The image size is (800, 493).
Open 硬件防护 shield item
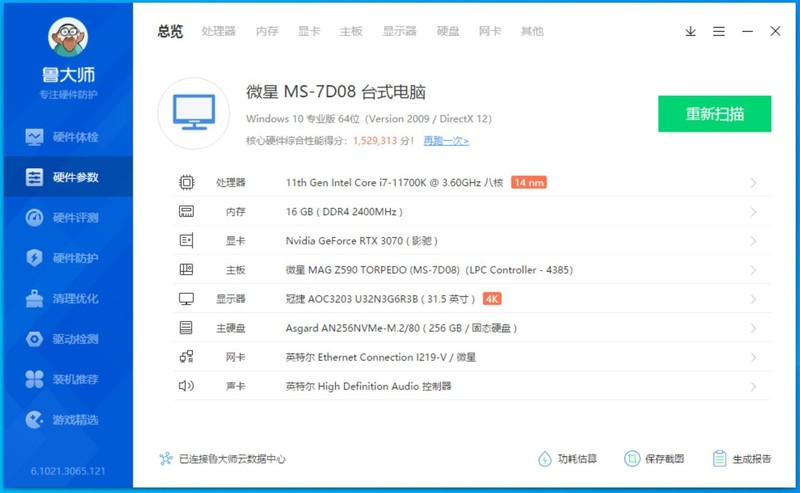(x=65, y=258)
